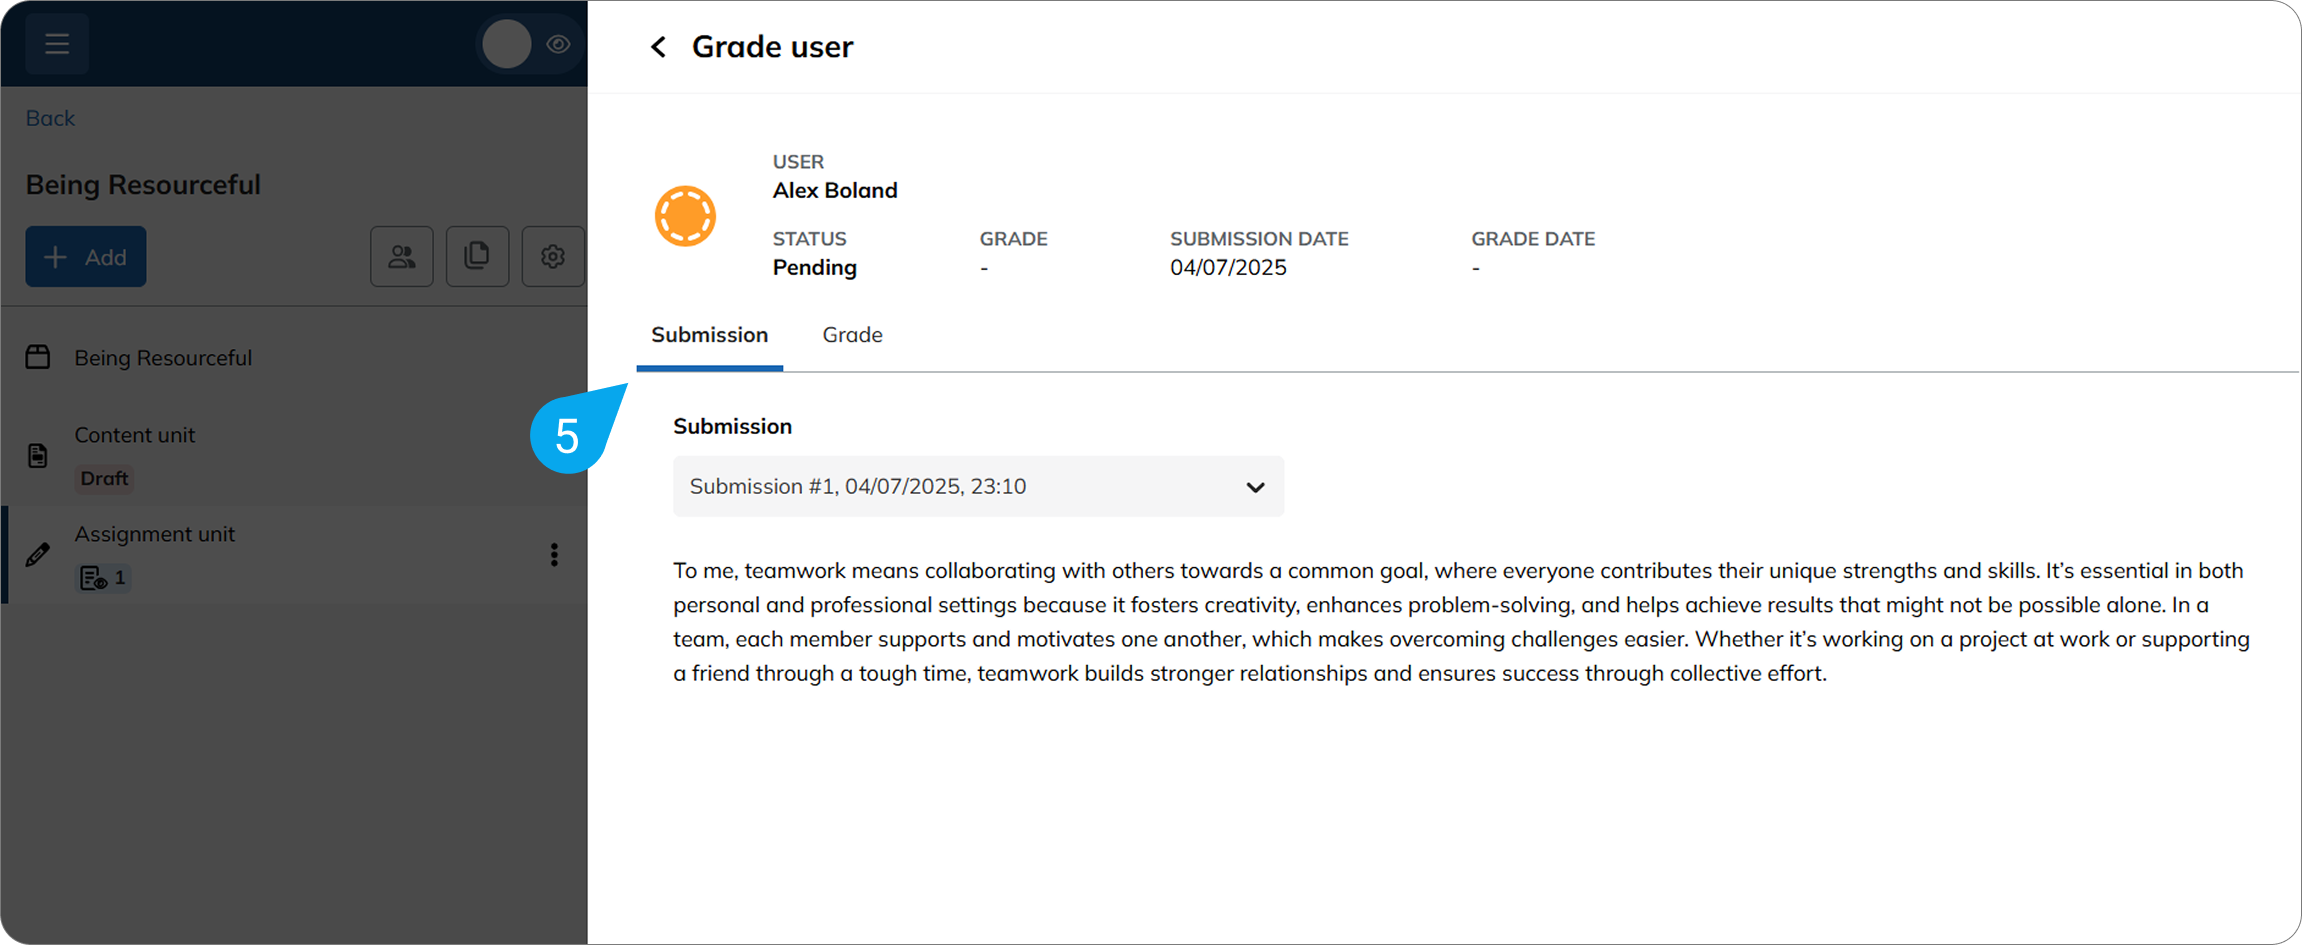Click the Being Resourceful course title
The height and width of the screenshot is (945, 2302).
click(x=143, y=185)
